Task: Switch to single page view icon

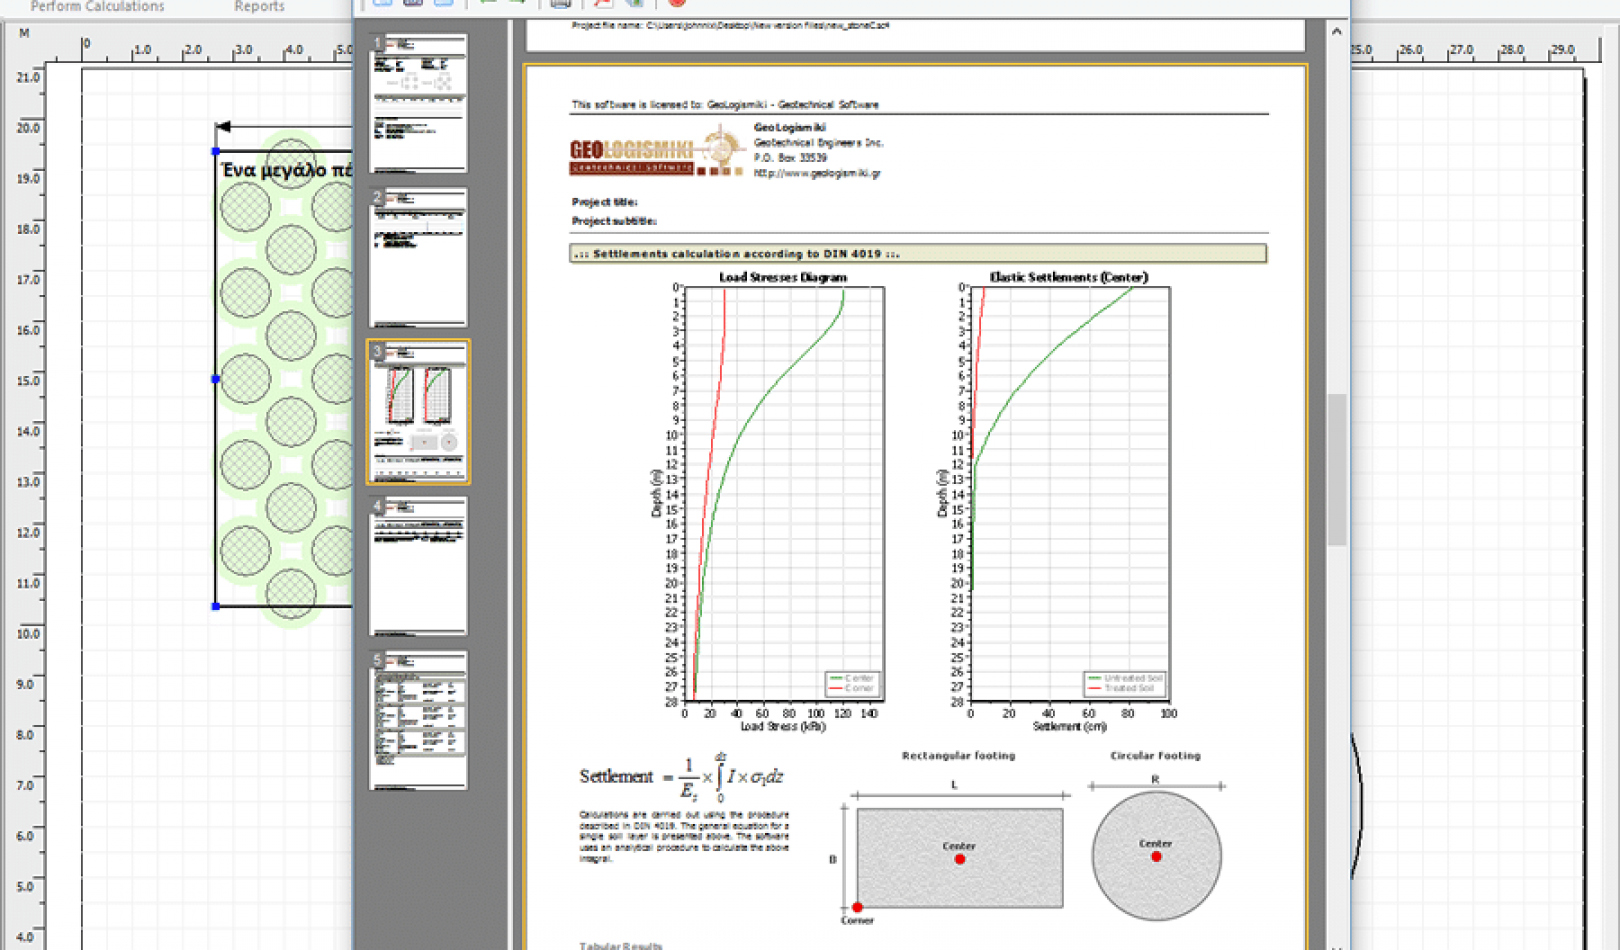Action: point(382,4)
